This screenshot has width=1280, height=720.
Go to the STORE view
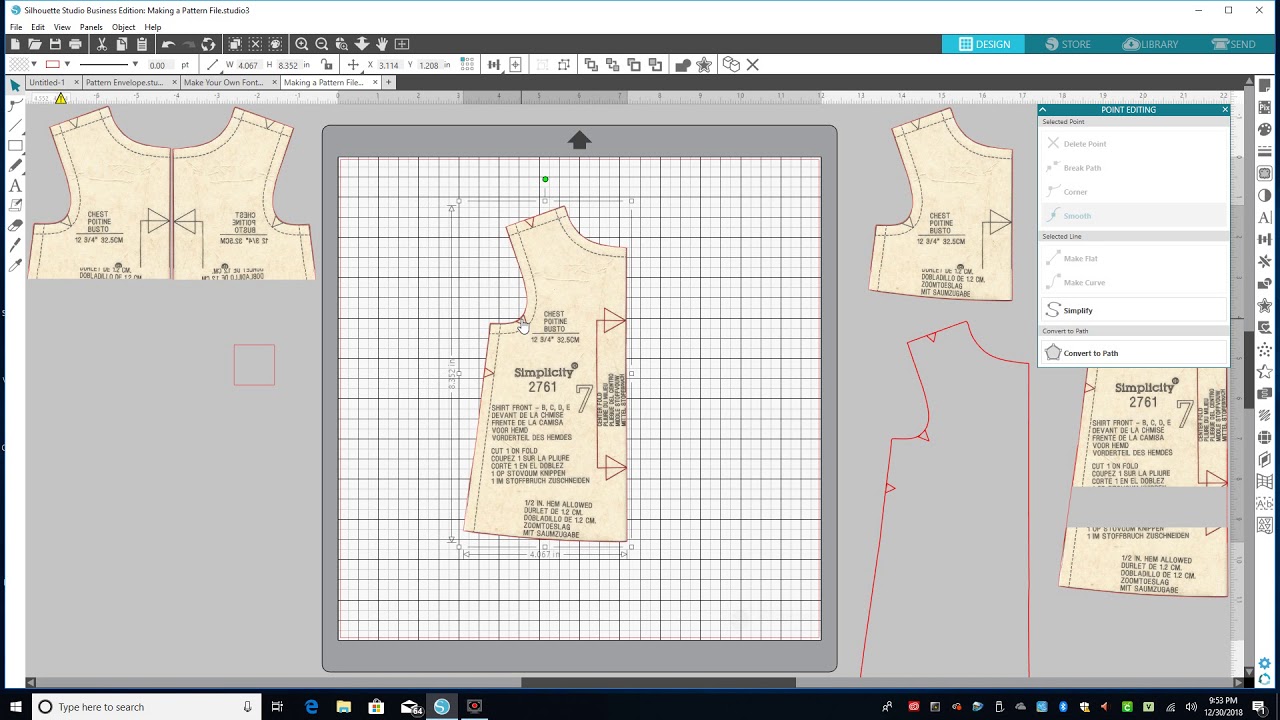[x=1068, y=44]
